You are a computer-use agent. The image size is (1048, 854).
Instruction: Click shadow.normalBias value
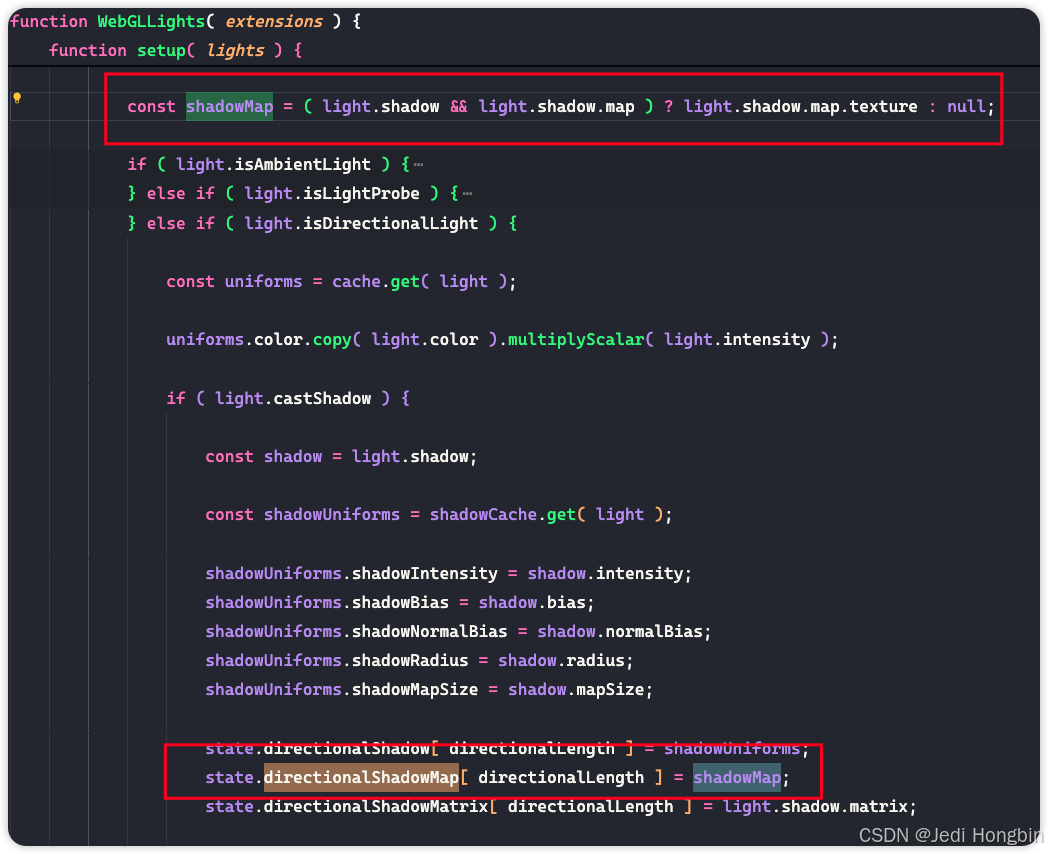coord(620,631)
